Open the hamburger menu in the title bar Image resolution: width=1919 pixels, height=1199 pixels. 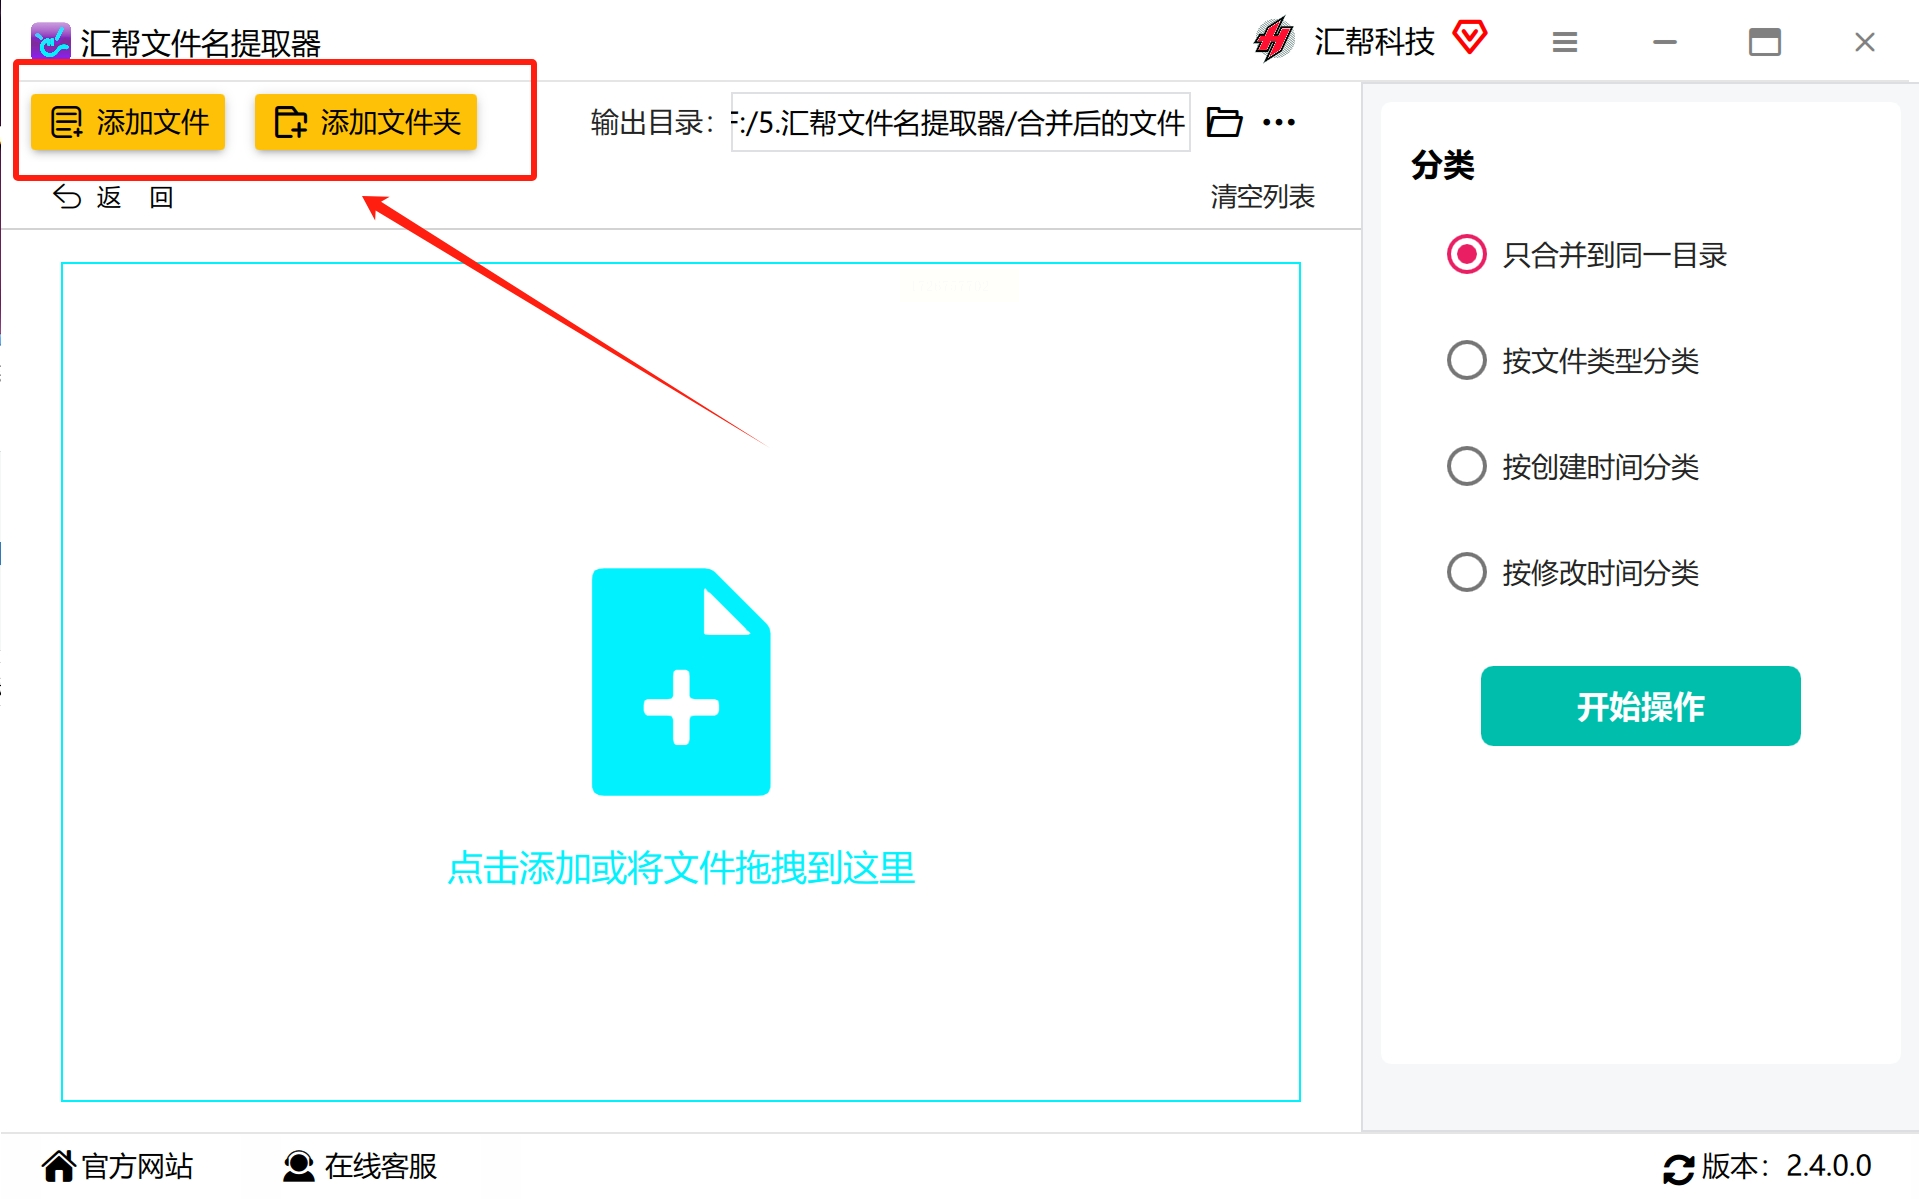click(x=1565, y=42)
